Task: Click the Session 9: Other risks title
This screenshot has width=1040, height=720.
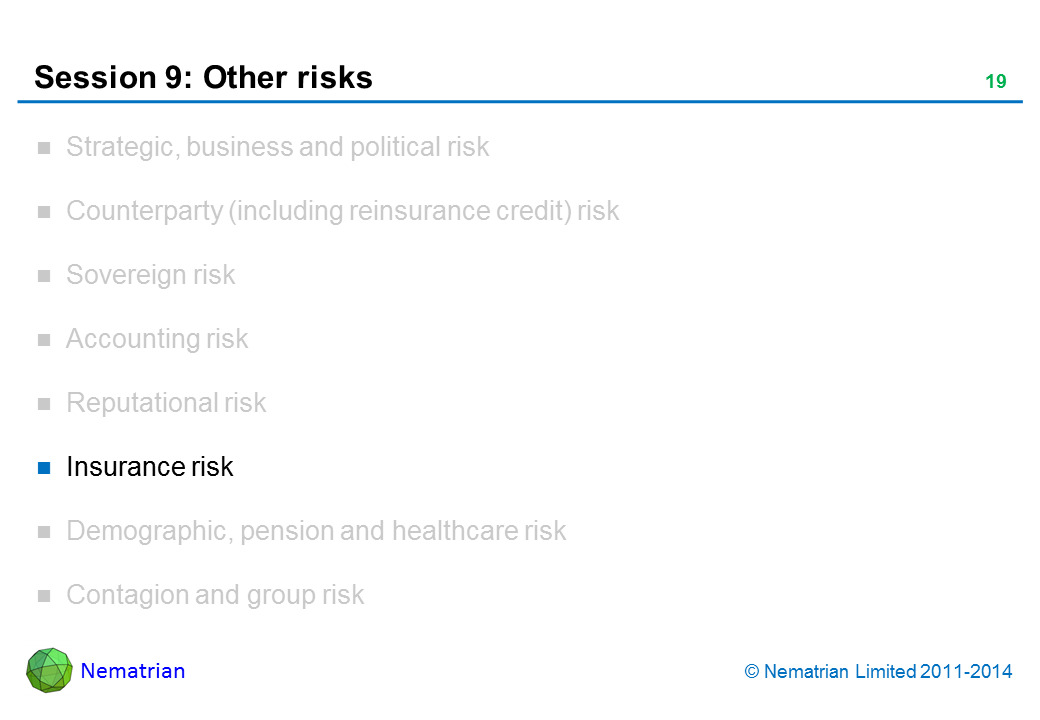Action: [203, 77]
